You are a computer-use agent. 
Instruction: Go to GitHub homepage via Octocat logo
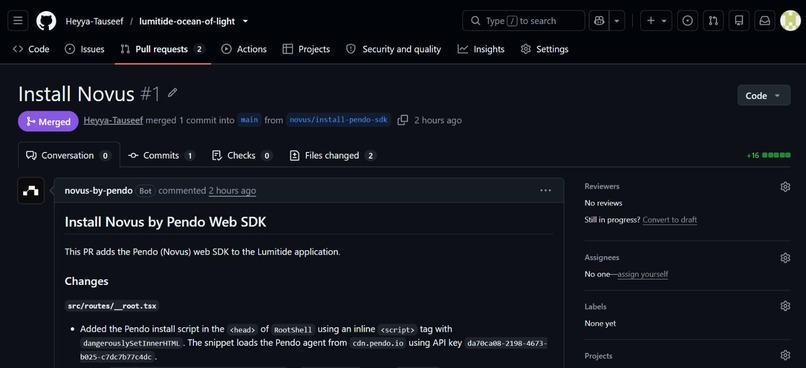pos(46,21)
